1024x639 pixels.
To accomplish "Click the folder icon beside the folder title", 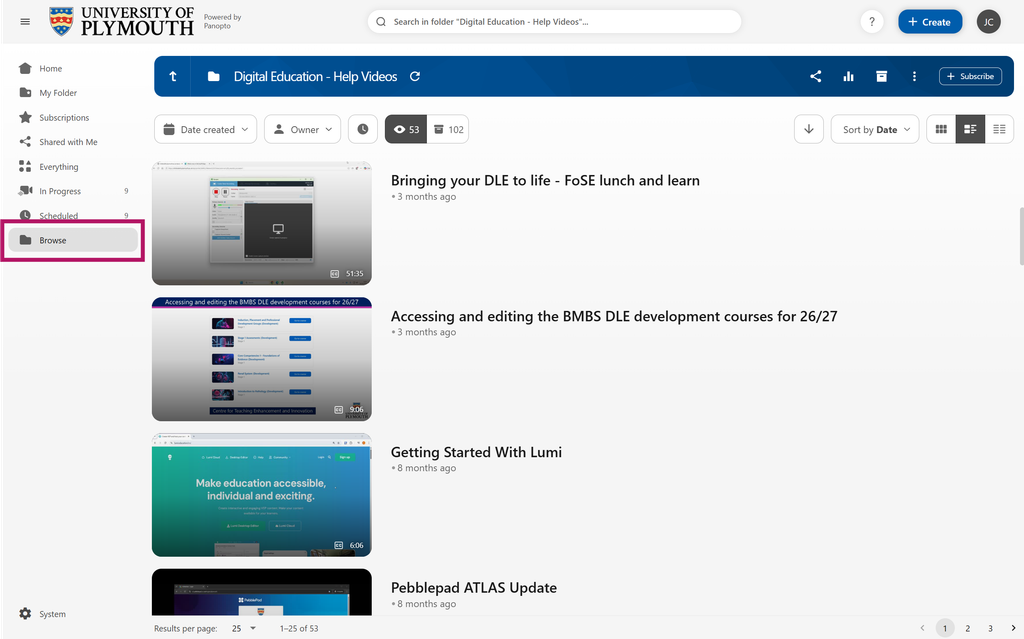I will (214, 76).
